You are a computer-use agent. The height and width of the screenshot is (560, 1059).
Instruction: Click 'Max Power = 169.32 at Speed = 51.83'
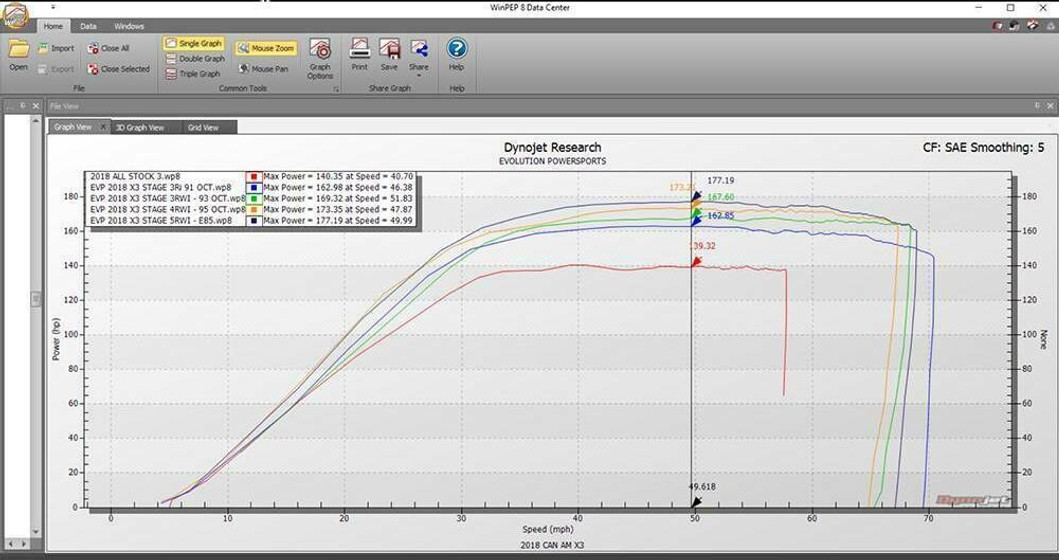[338, 199]
